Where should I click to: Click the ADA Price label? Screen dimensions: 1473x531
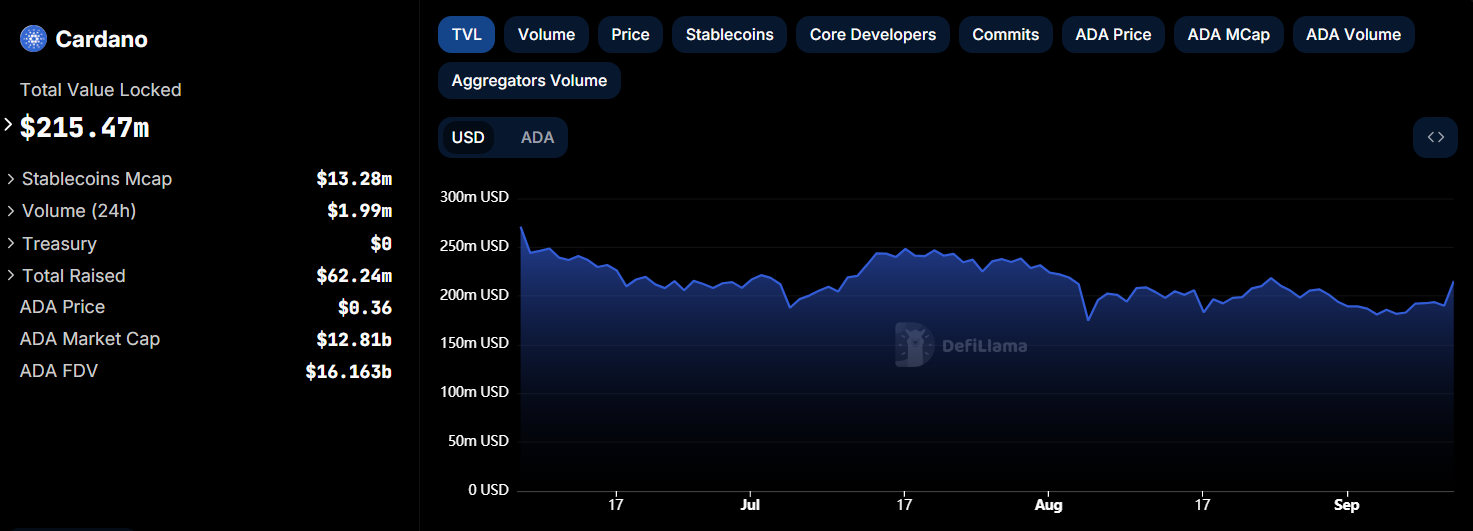[62, 307]
